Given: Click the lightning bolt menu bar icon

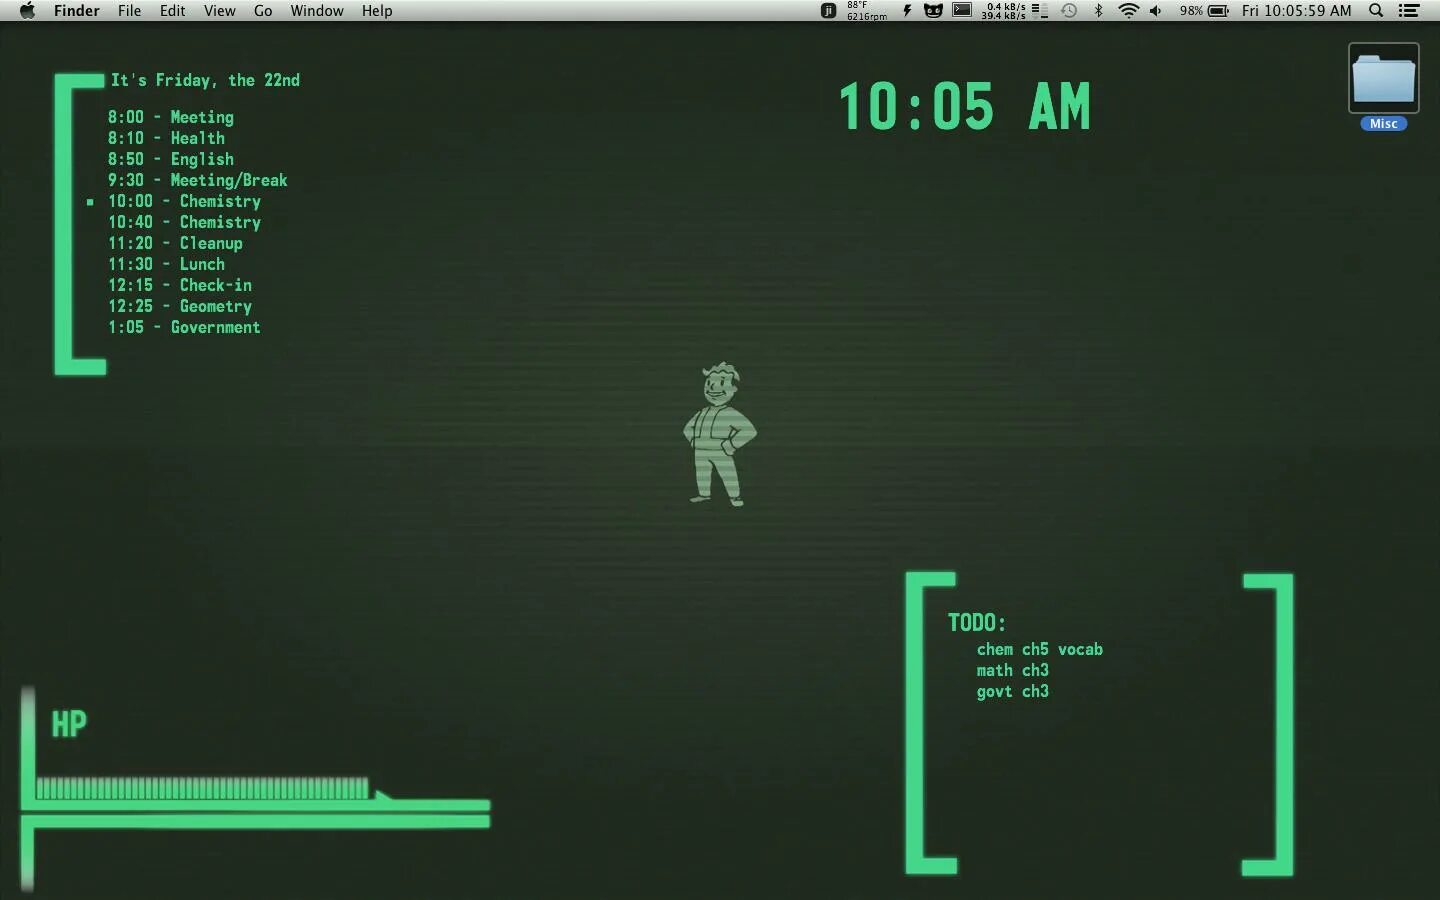Looking at the screenshot, I should (907, 11).
